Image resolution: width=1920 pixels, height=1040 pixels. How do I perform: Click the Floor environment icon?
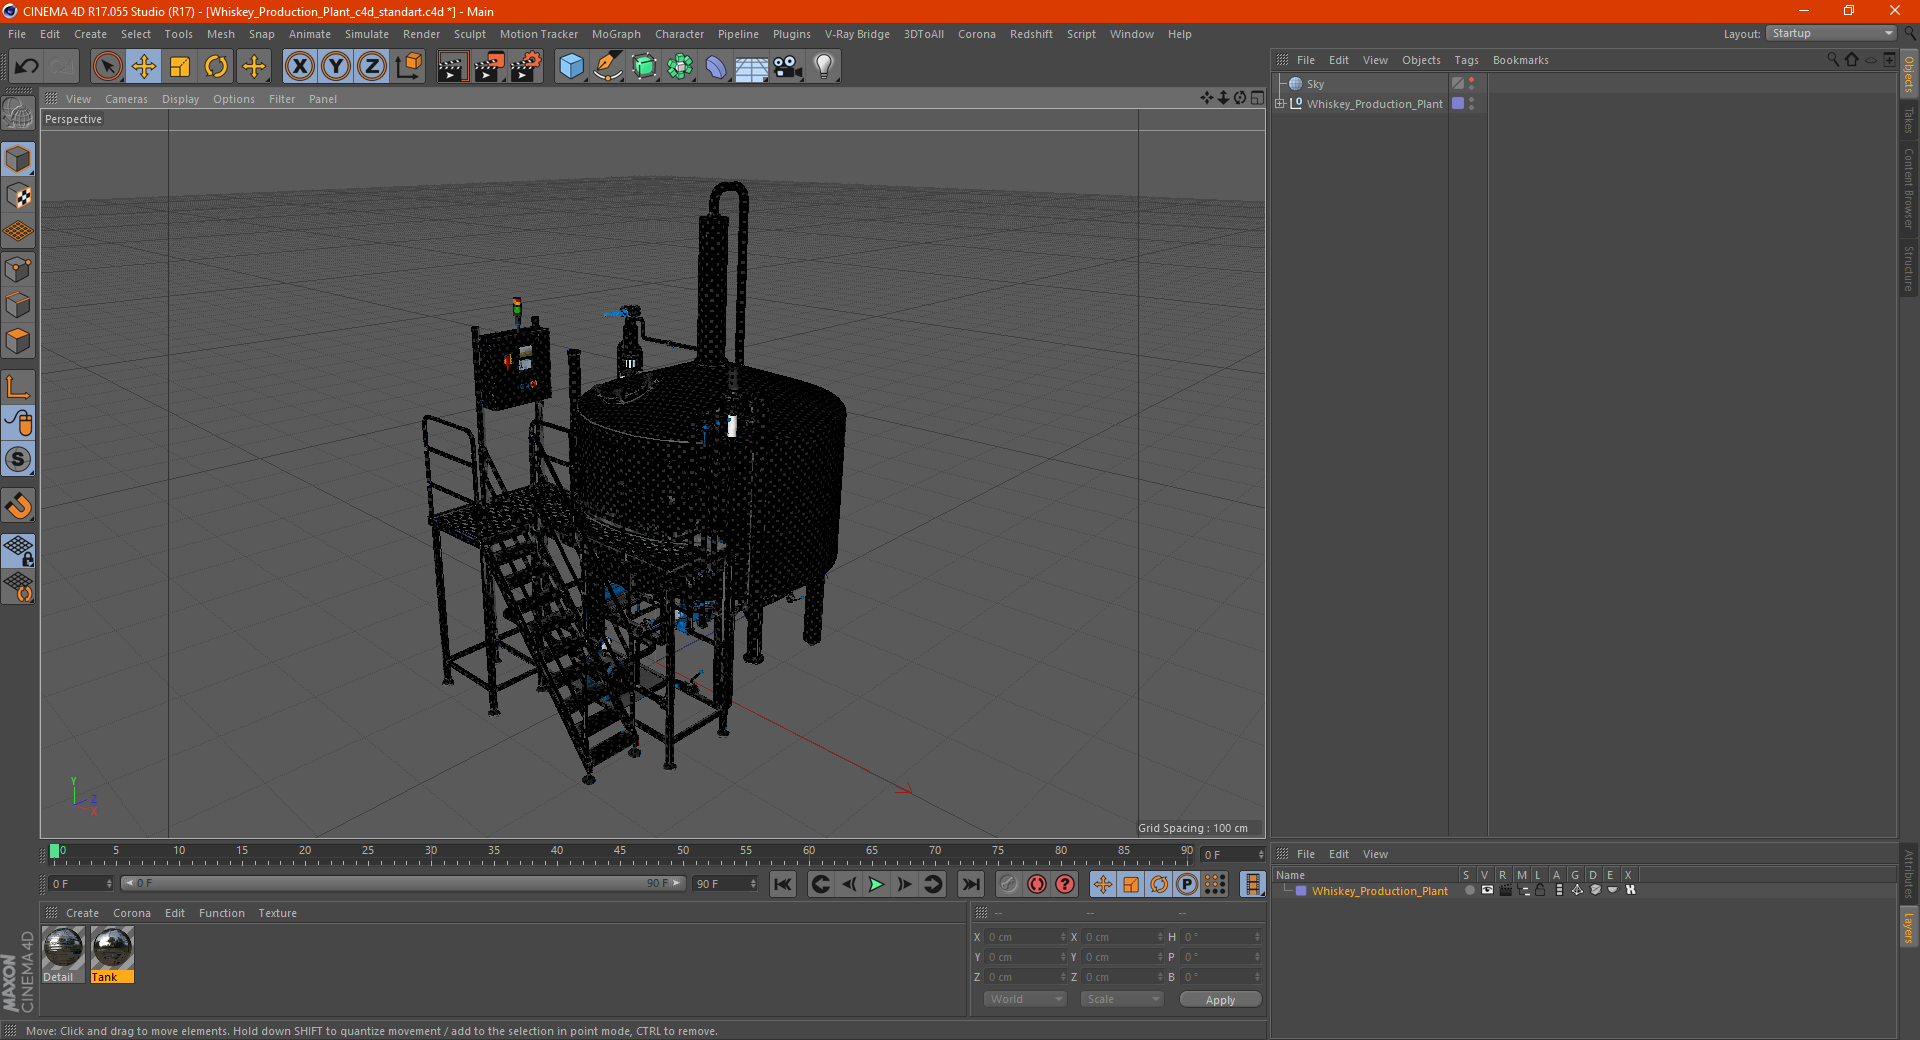751,67
